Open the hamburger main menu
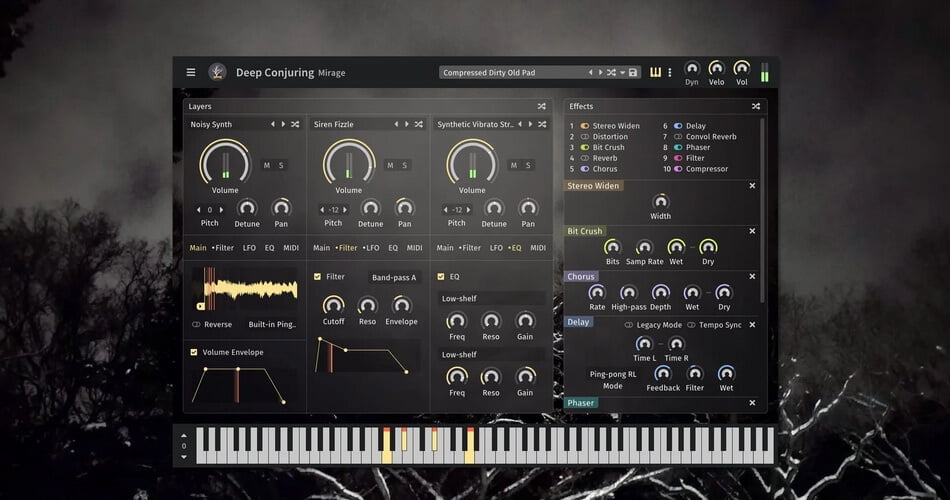This screenshot has width=950, height=500. [x=191, y=72]
